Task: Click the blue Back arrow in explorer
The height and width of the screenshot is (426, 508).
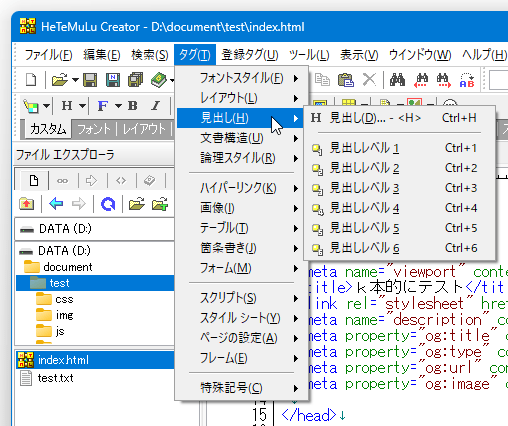Action: click(x=56, y=204)
